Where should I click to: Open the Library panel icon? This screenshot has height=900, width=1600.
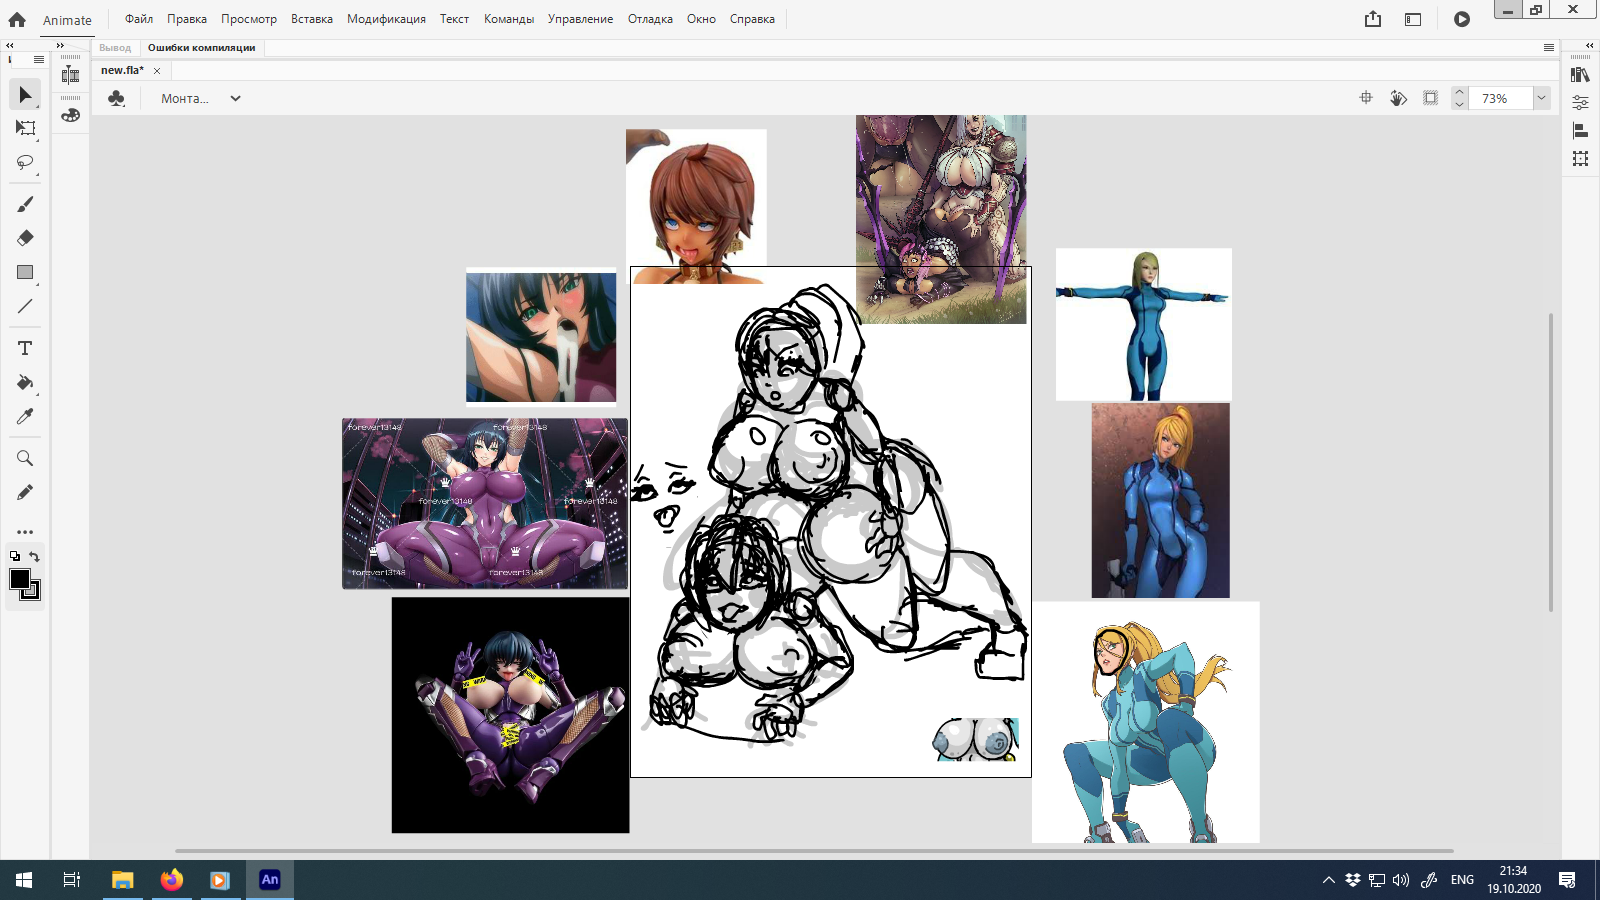point(1580,75)
